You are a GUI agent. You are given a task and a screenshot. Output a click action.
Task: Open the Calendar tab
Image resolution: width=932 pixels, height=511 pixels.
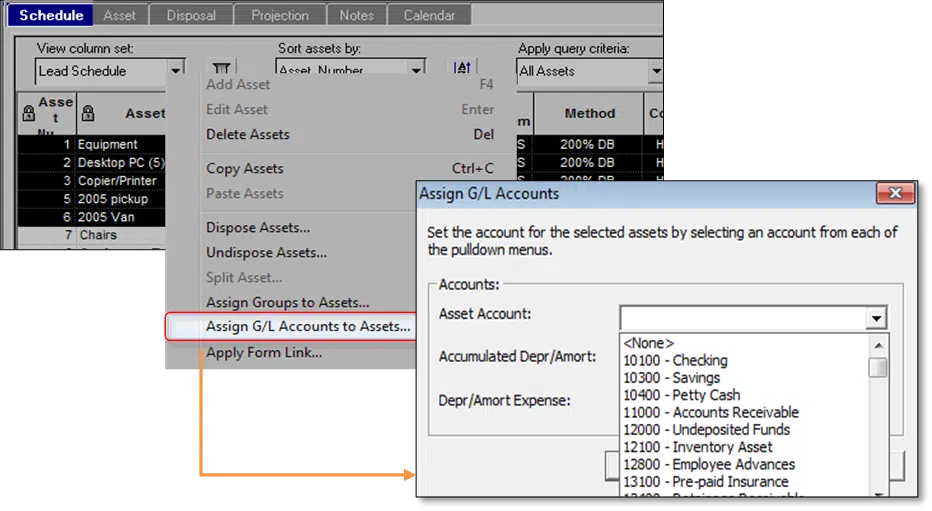point(429,15)
